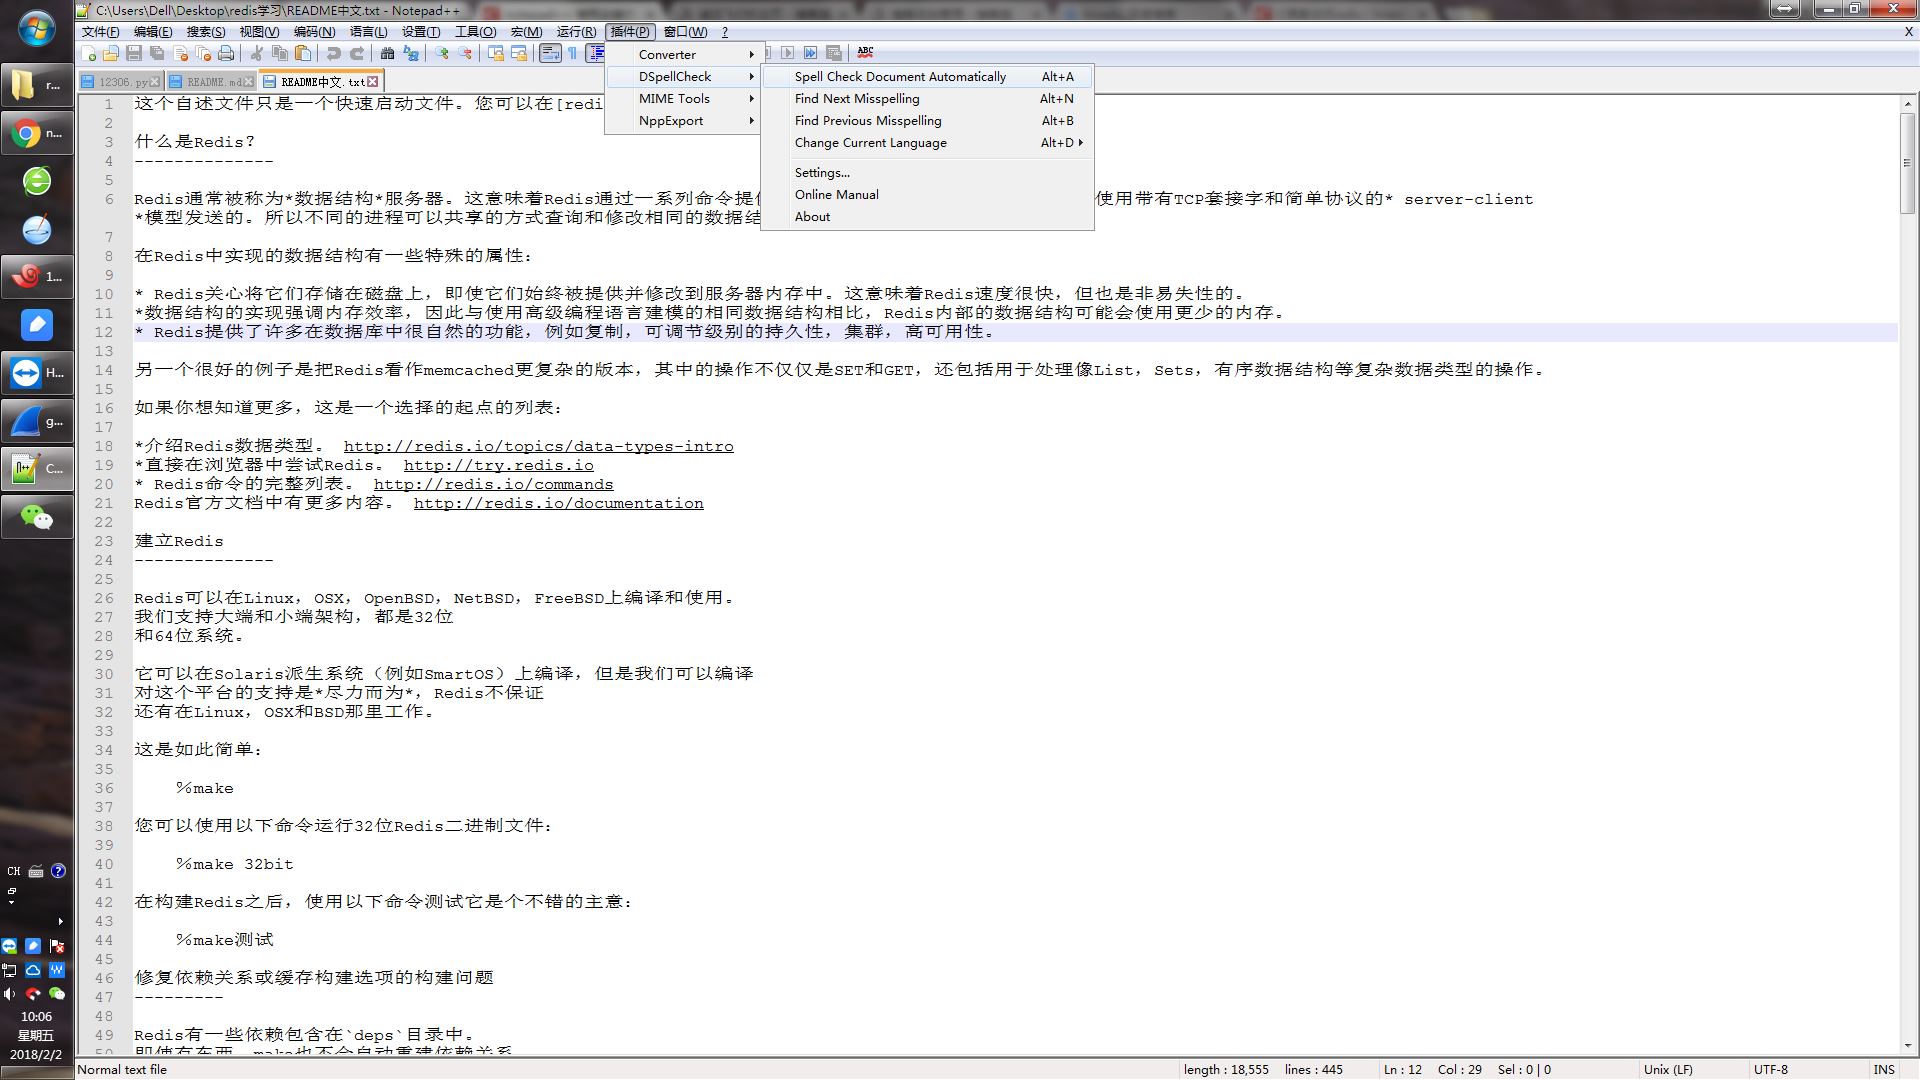Print the document with the Print icon

[226, 53]
